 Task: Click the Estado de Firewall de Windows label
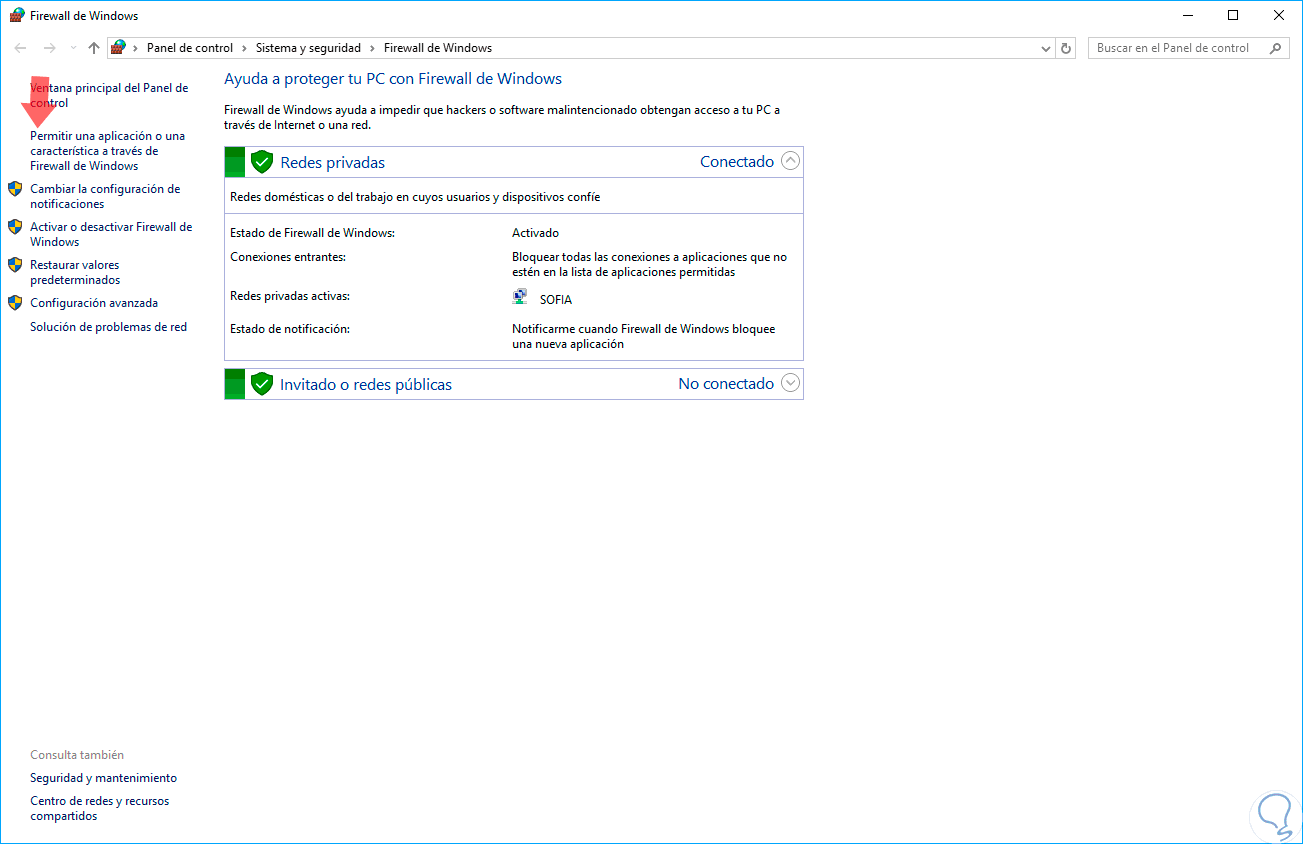[312, 233]
